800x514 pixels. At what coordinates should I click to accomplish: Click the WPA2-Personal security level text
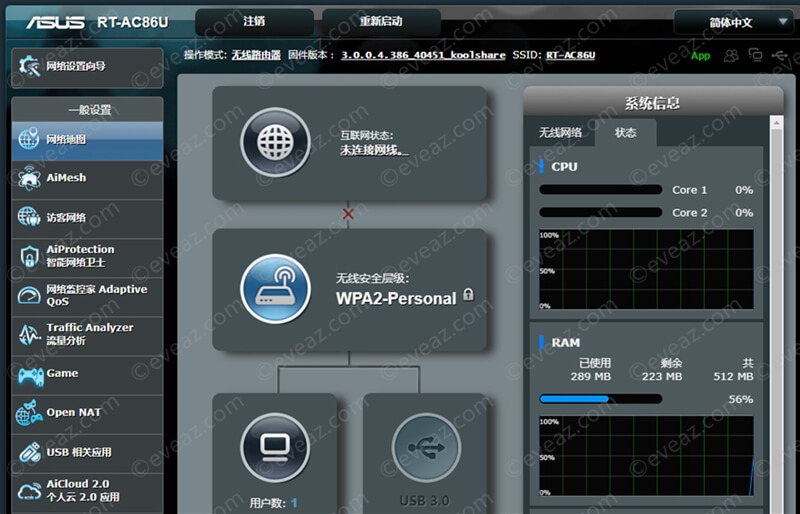click(396, 299)
